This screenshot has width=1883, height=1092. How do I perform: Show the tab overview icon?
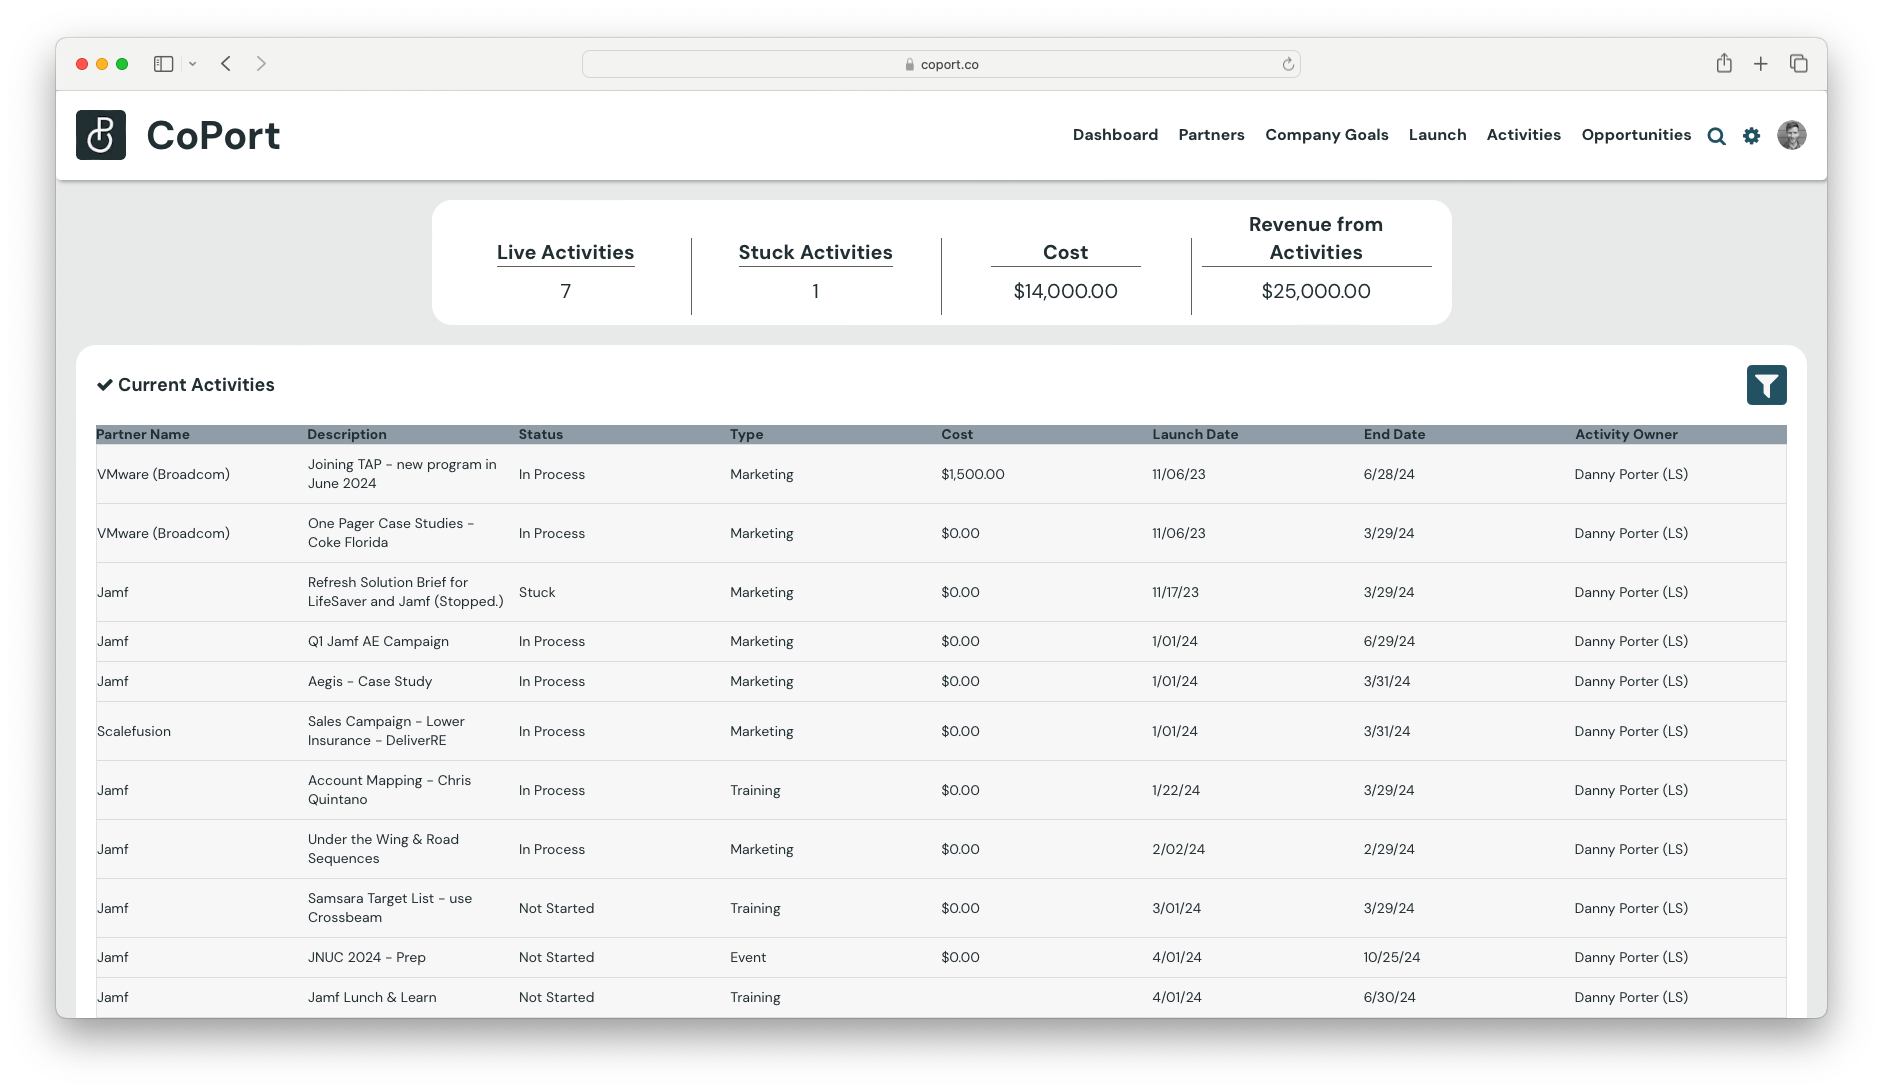point(1798,64)
